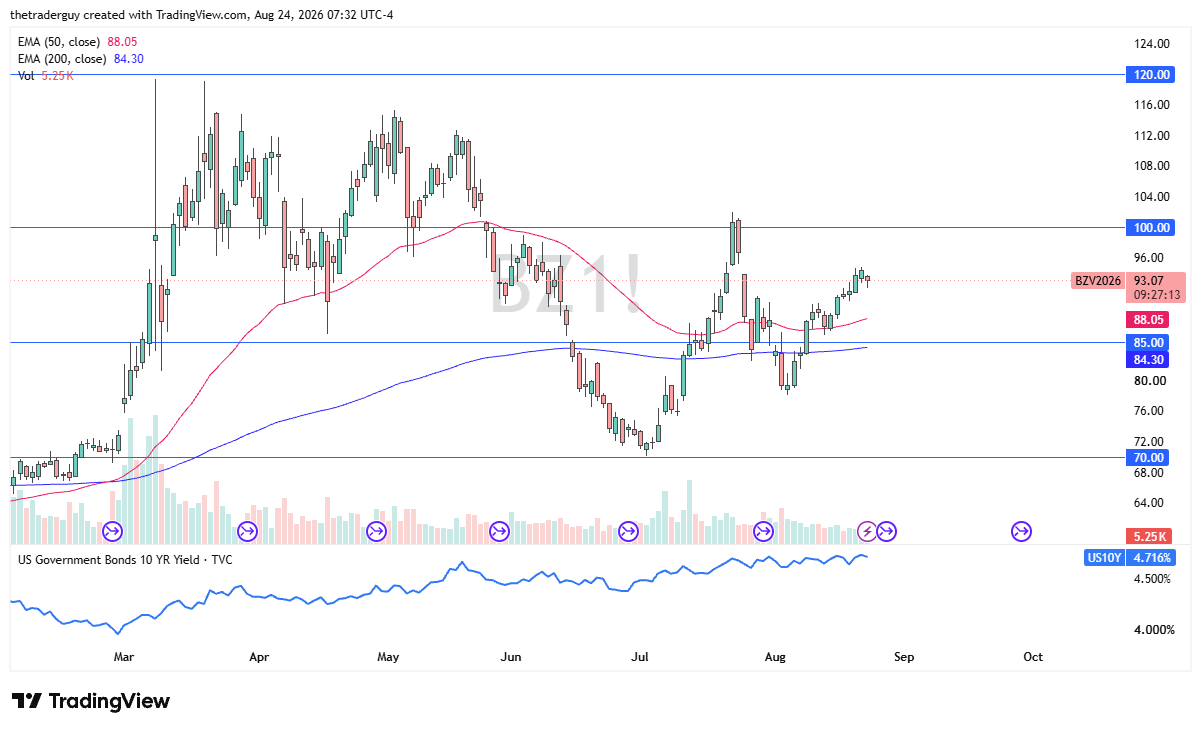The image size is (1201, 731).
Task: Select the rollover marker beside the lightning bolt
Action: pos(887,531)
